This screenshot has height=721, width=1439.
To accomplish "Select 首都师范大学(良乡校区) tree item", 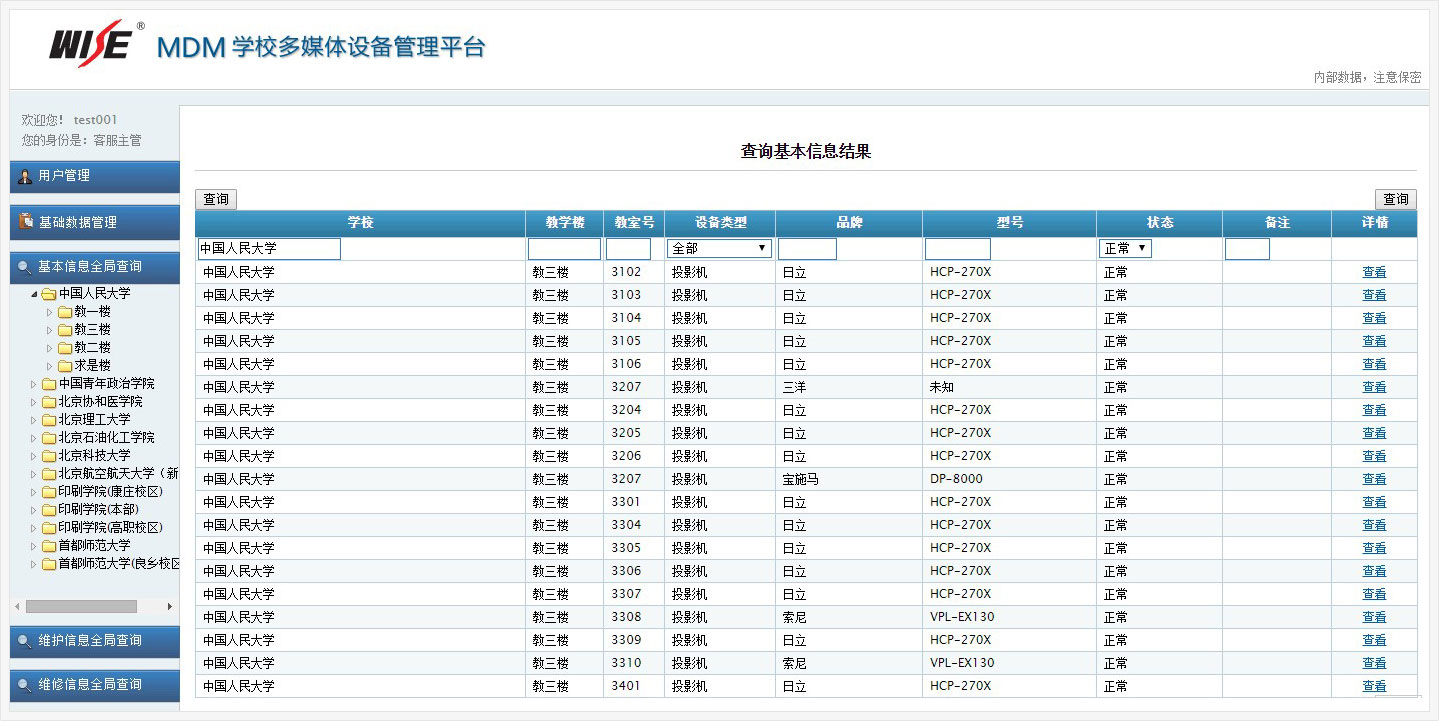I will (x=118, y=564).
